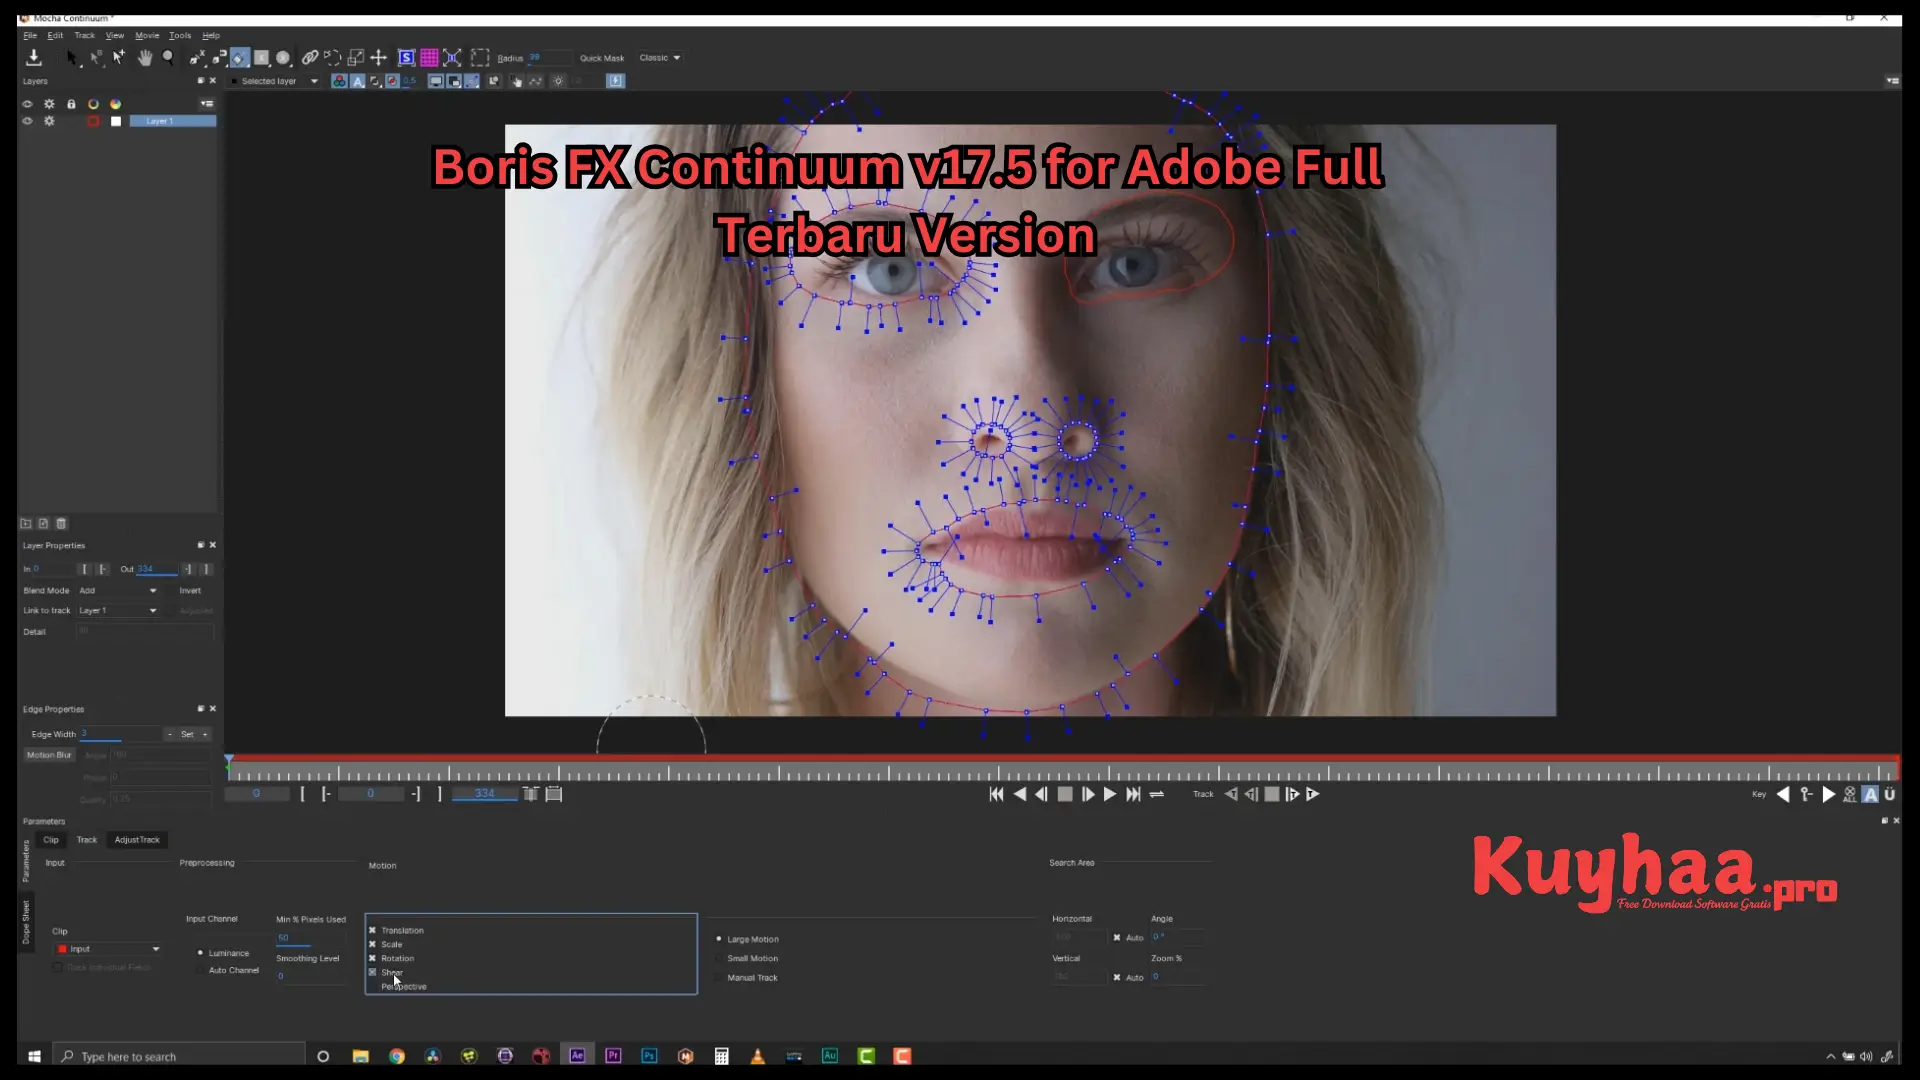Select the Rectangle shape tool

262,58
